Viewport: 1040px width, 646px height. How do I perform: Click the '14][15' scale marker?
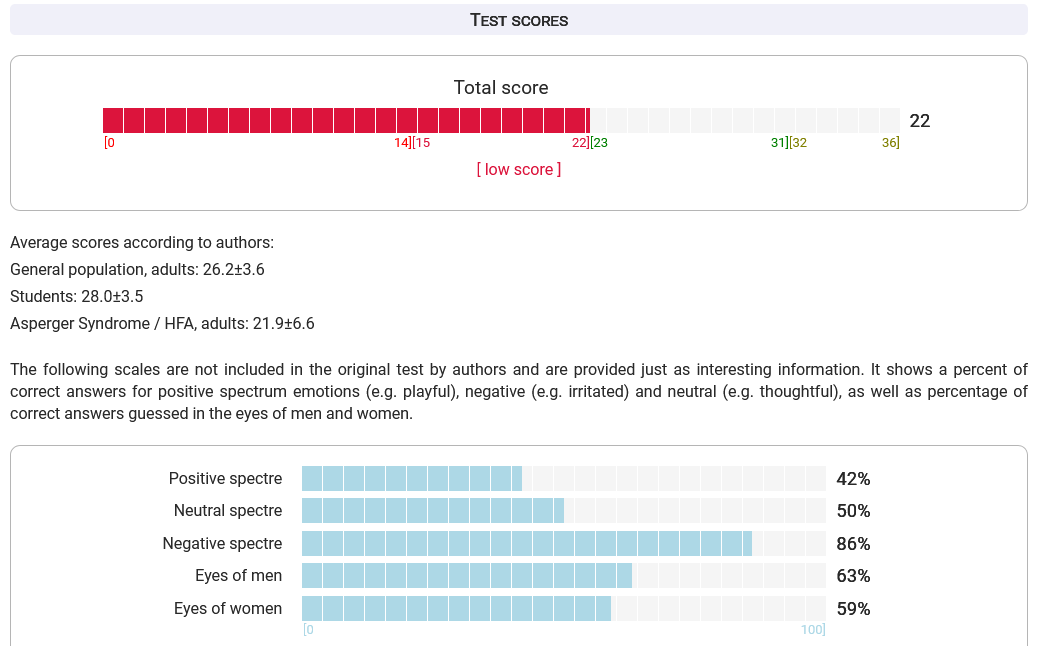coord(412,143)
